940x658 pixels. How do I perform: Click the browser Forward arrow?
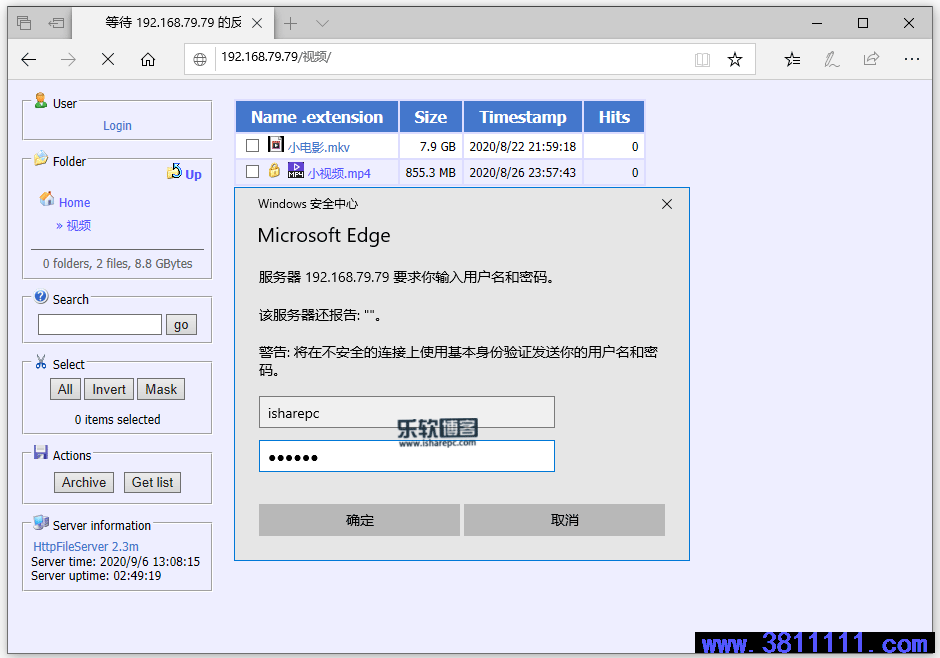pos(68,59)
